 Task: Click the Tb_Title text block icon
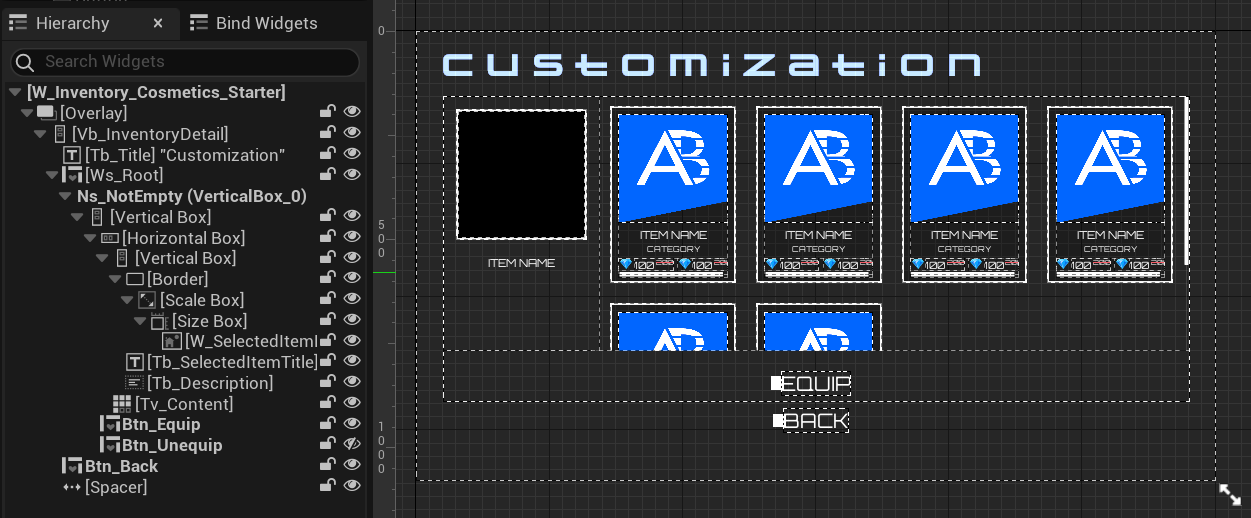tap(72, 155)
